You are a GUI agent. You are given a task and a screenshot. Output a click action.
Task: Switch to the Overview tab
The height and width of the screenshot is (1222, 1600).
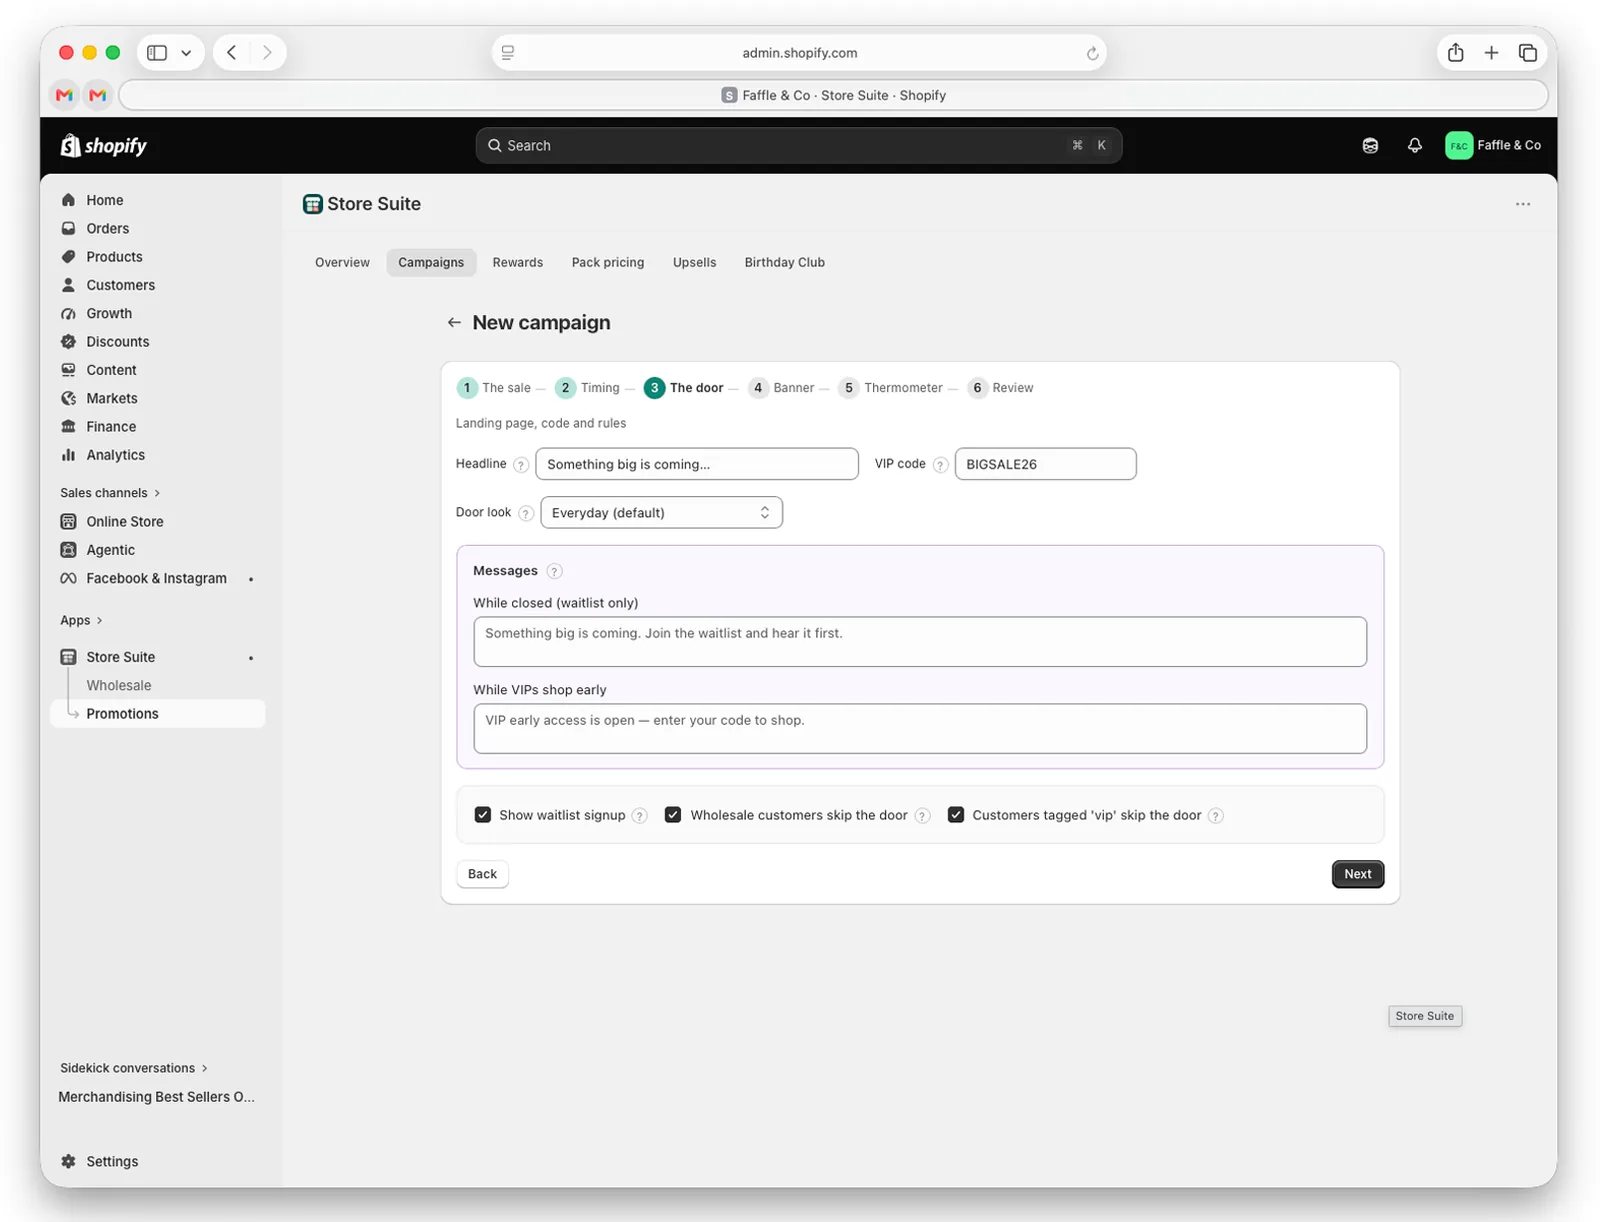coord(342,263)
